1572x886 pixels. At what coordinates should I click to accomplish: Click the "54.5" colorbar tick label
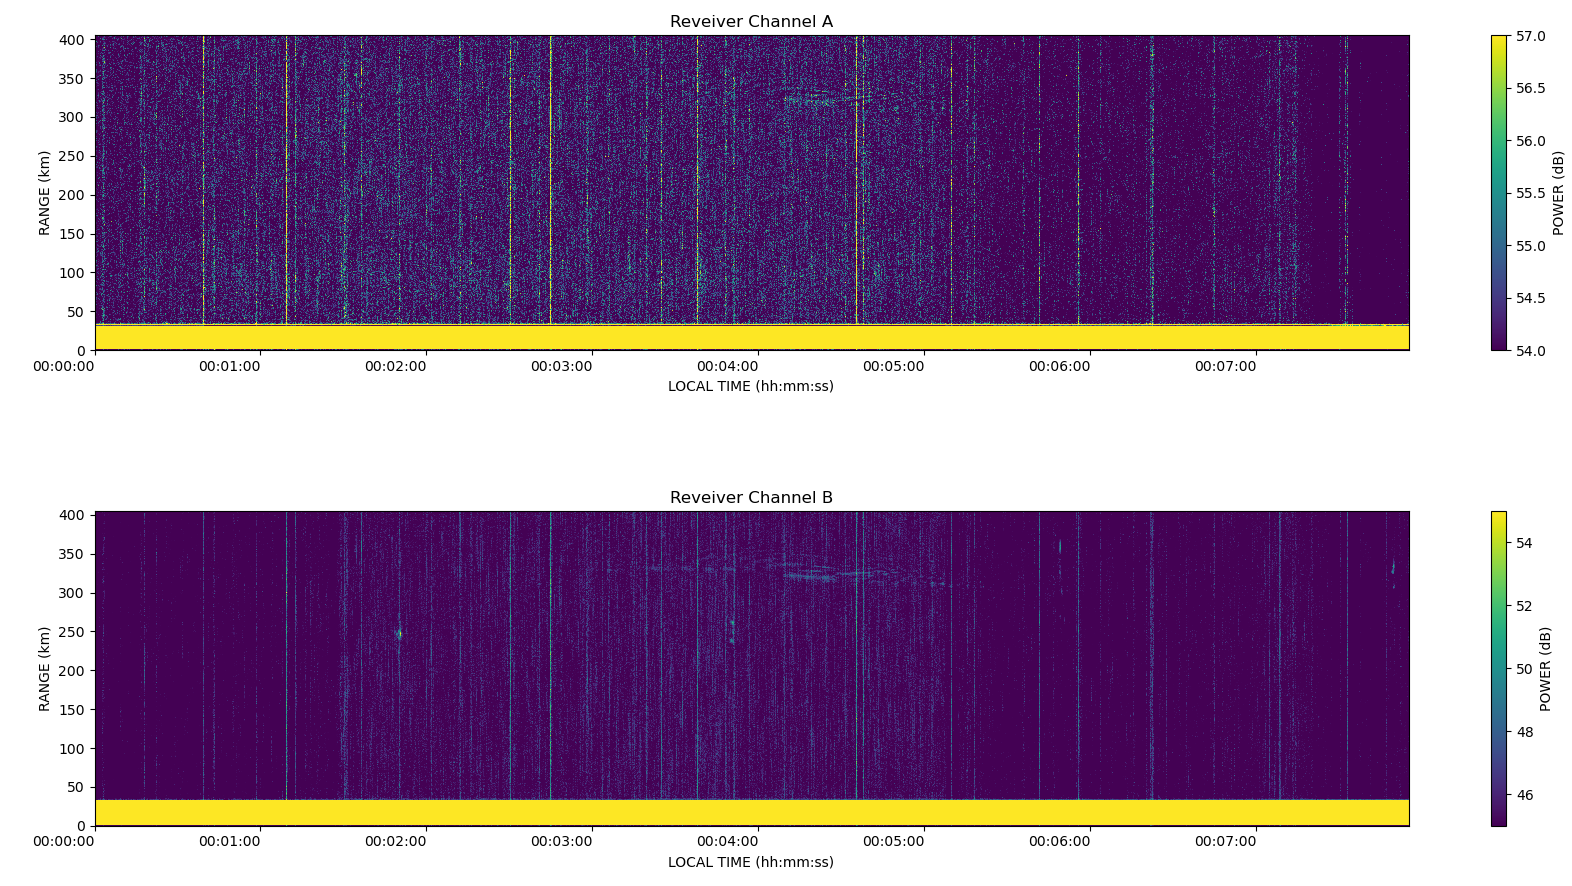[1530, 298]
